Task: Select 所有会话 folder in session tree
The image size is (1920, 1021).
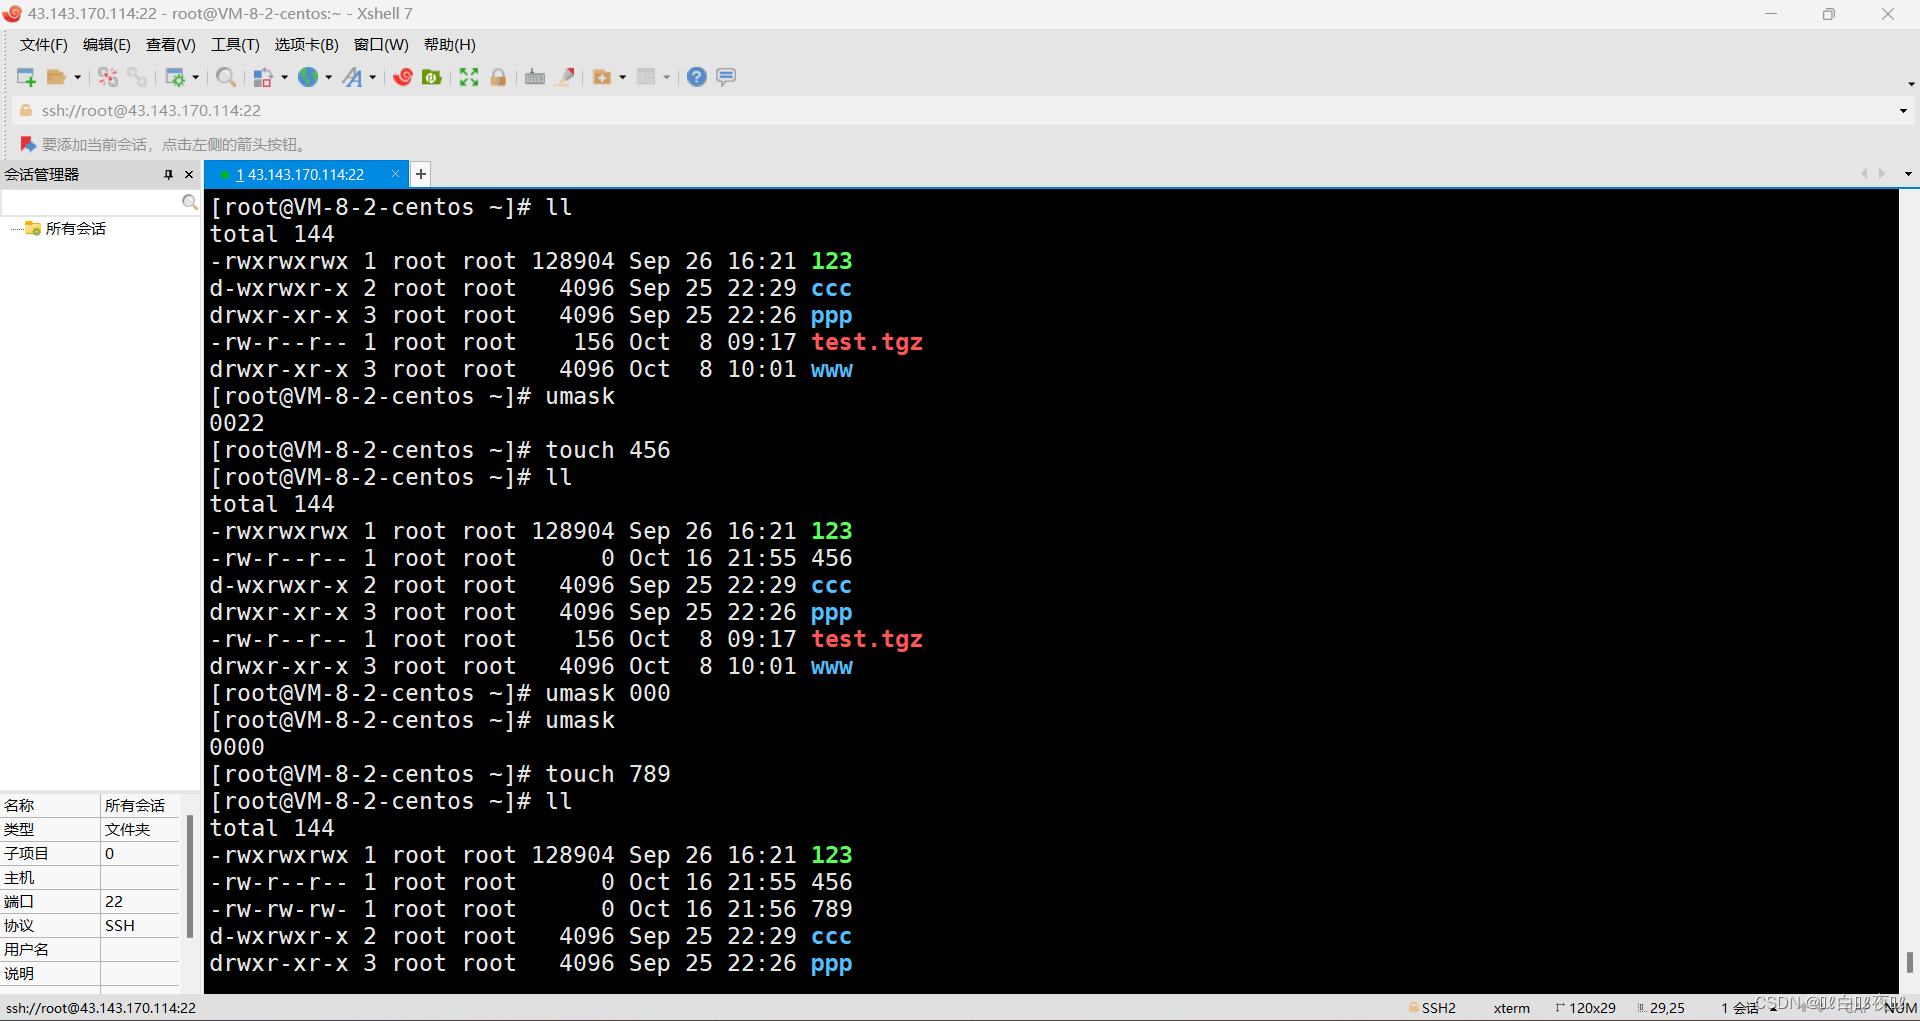Action: 76,229
